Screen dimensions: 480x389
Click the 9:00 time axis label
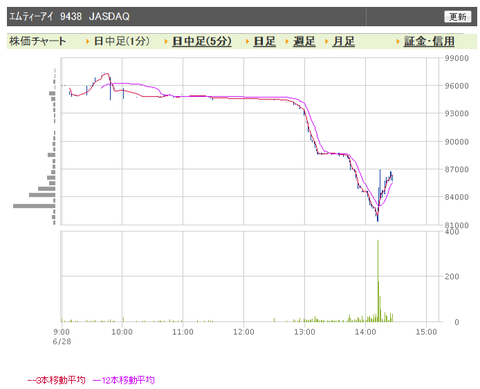[x=62, y=332]
